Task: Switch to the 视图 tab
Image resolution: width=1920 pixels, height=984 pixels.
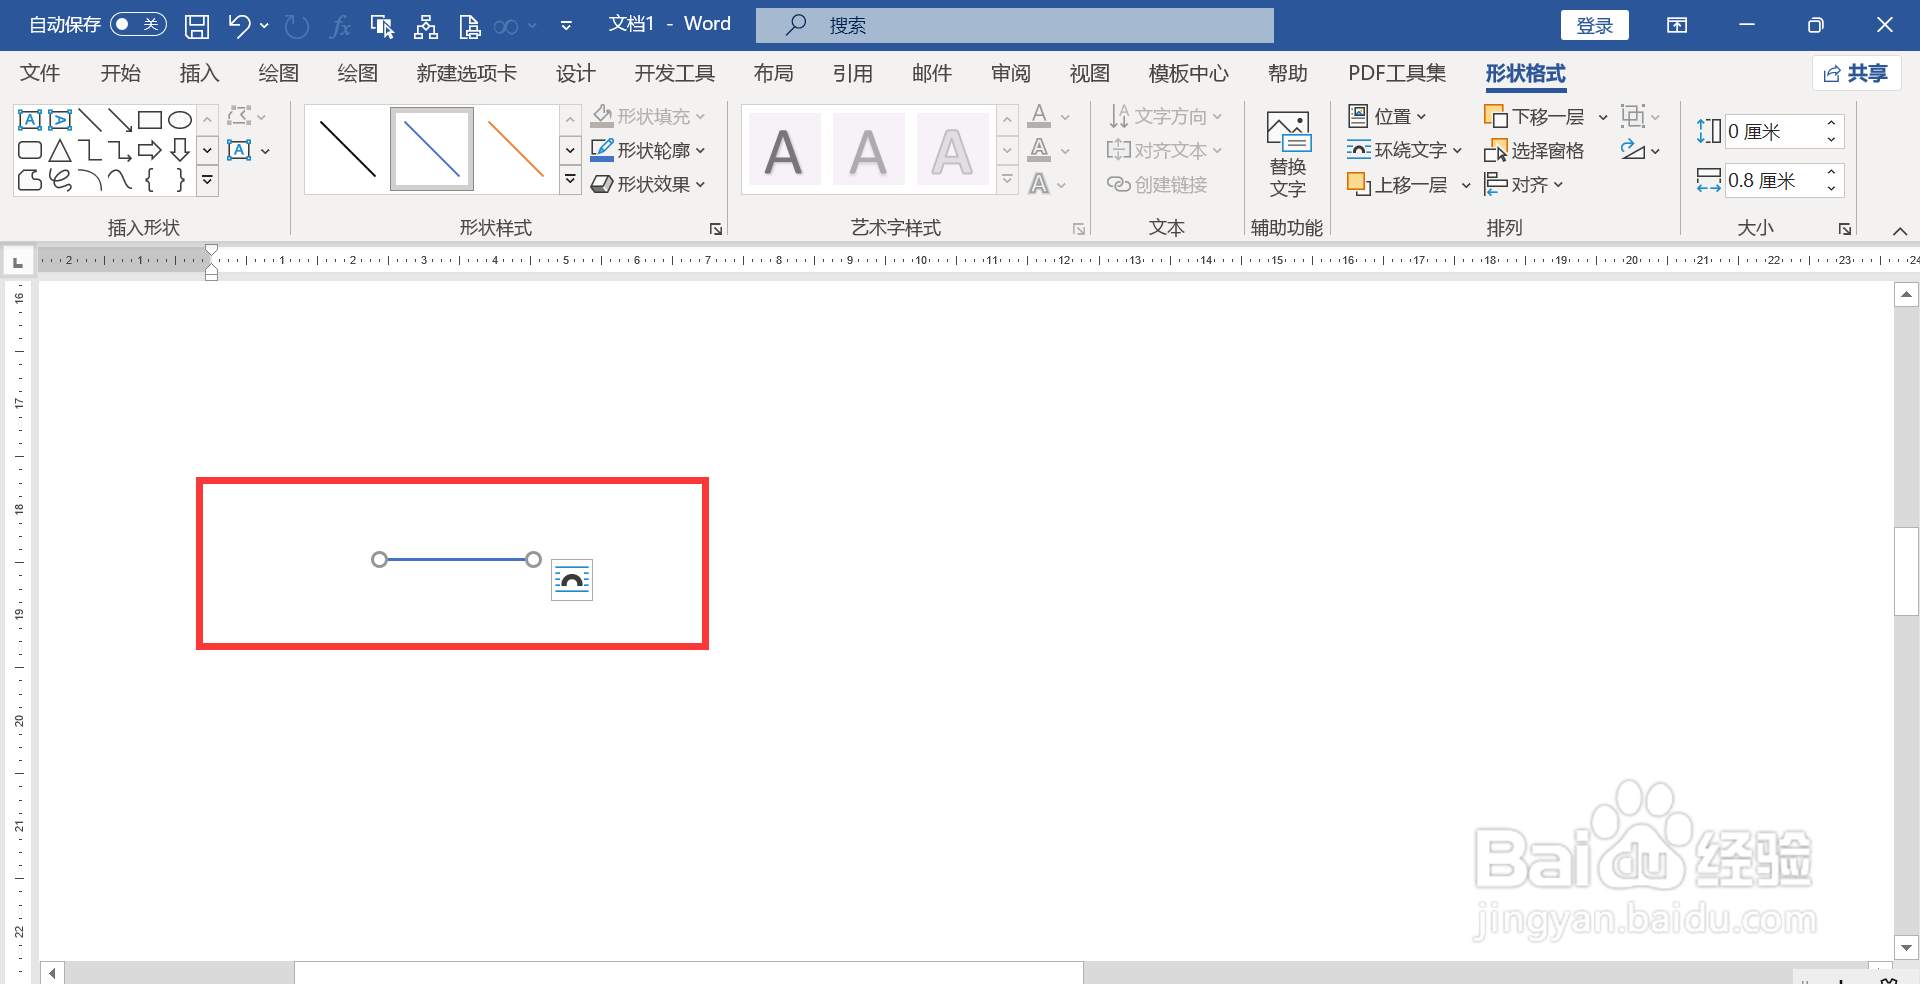Action: 1090,73
